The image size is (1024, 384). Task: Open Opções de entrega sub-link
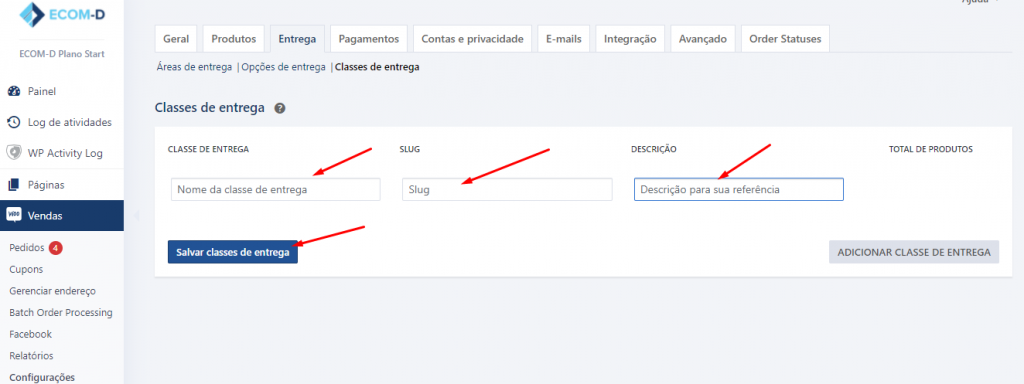pyautogui.click(x=283, y=67)
